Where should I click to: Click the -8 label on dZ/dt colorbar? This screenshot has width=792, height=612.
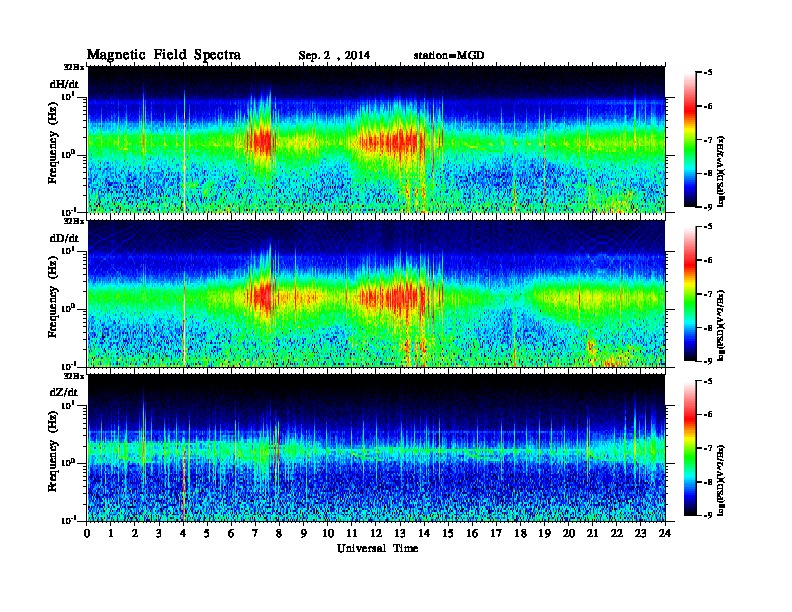tap(708, 482)
